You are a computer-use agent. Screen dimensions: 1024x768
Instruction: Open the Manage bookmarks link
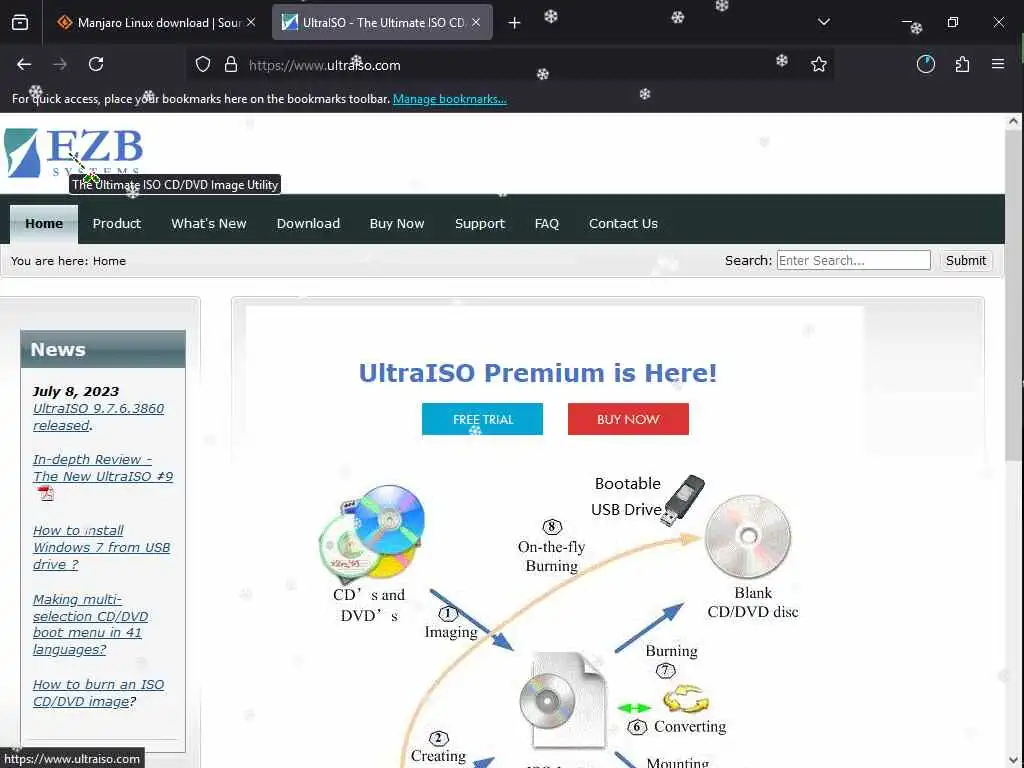click(449, 99)
